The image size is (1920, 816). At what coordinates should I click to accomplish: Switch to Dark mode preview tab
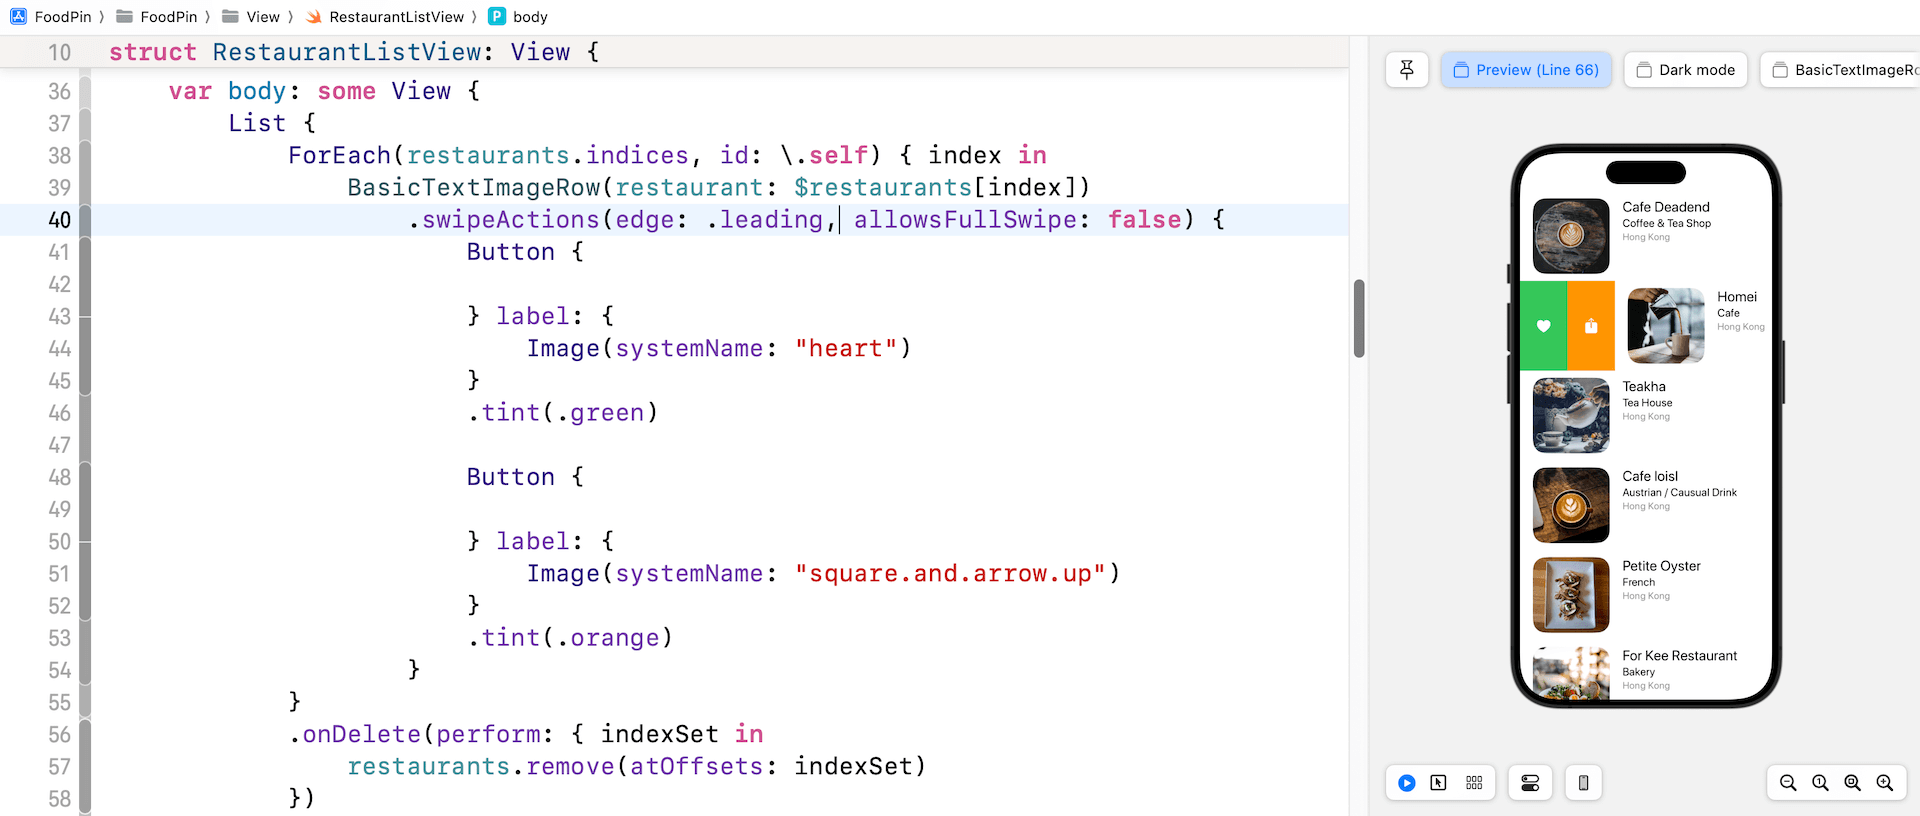click(1685, 70)
